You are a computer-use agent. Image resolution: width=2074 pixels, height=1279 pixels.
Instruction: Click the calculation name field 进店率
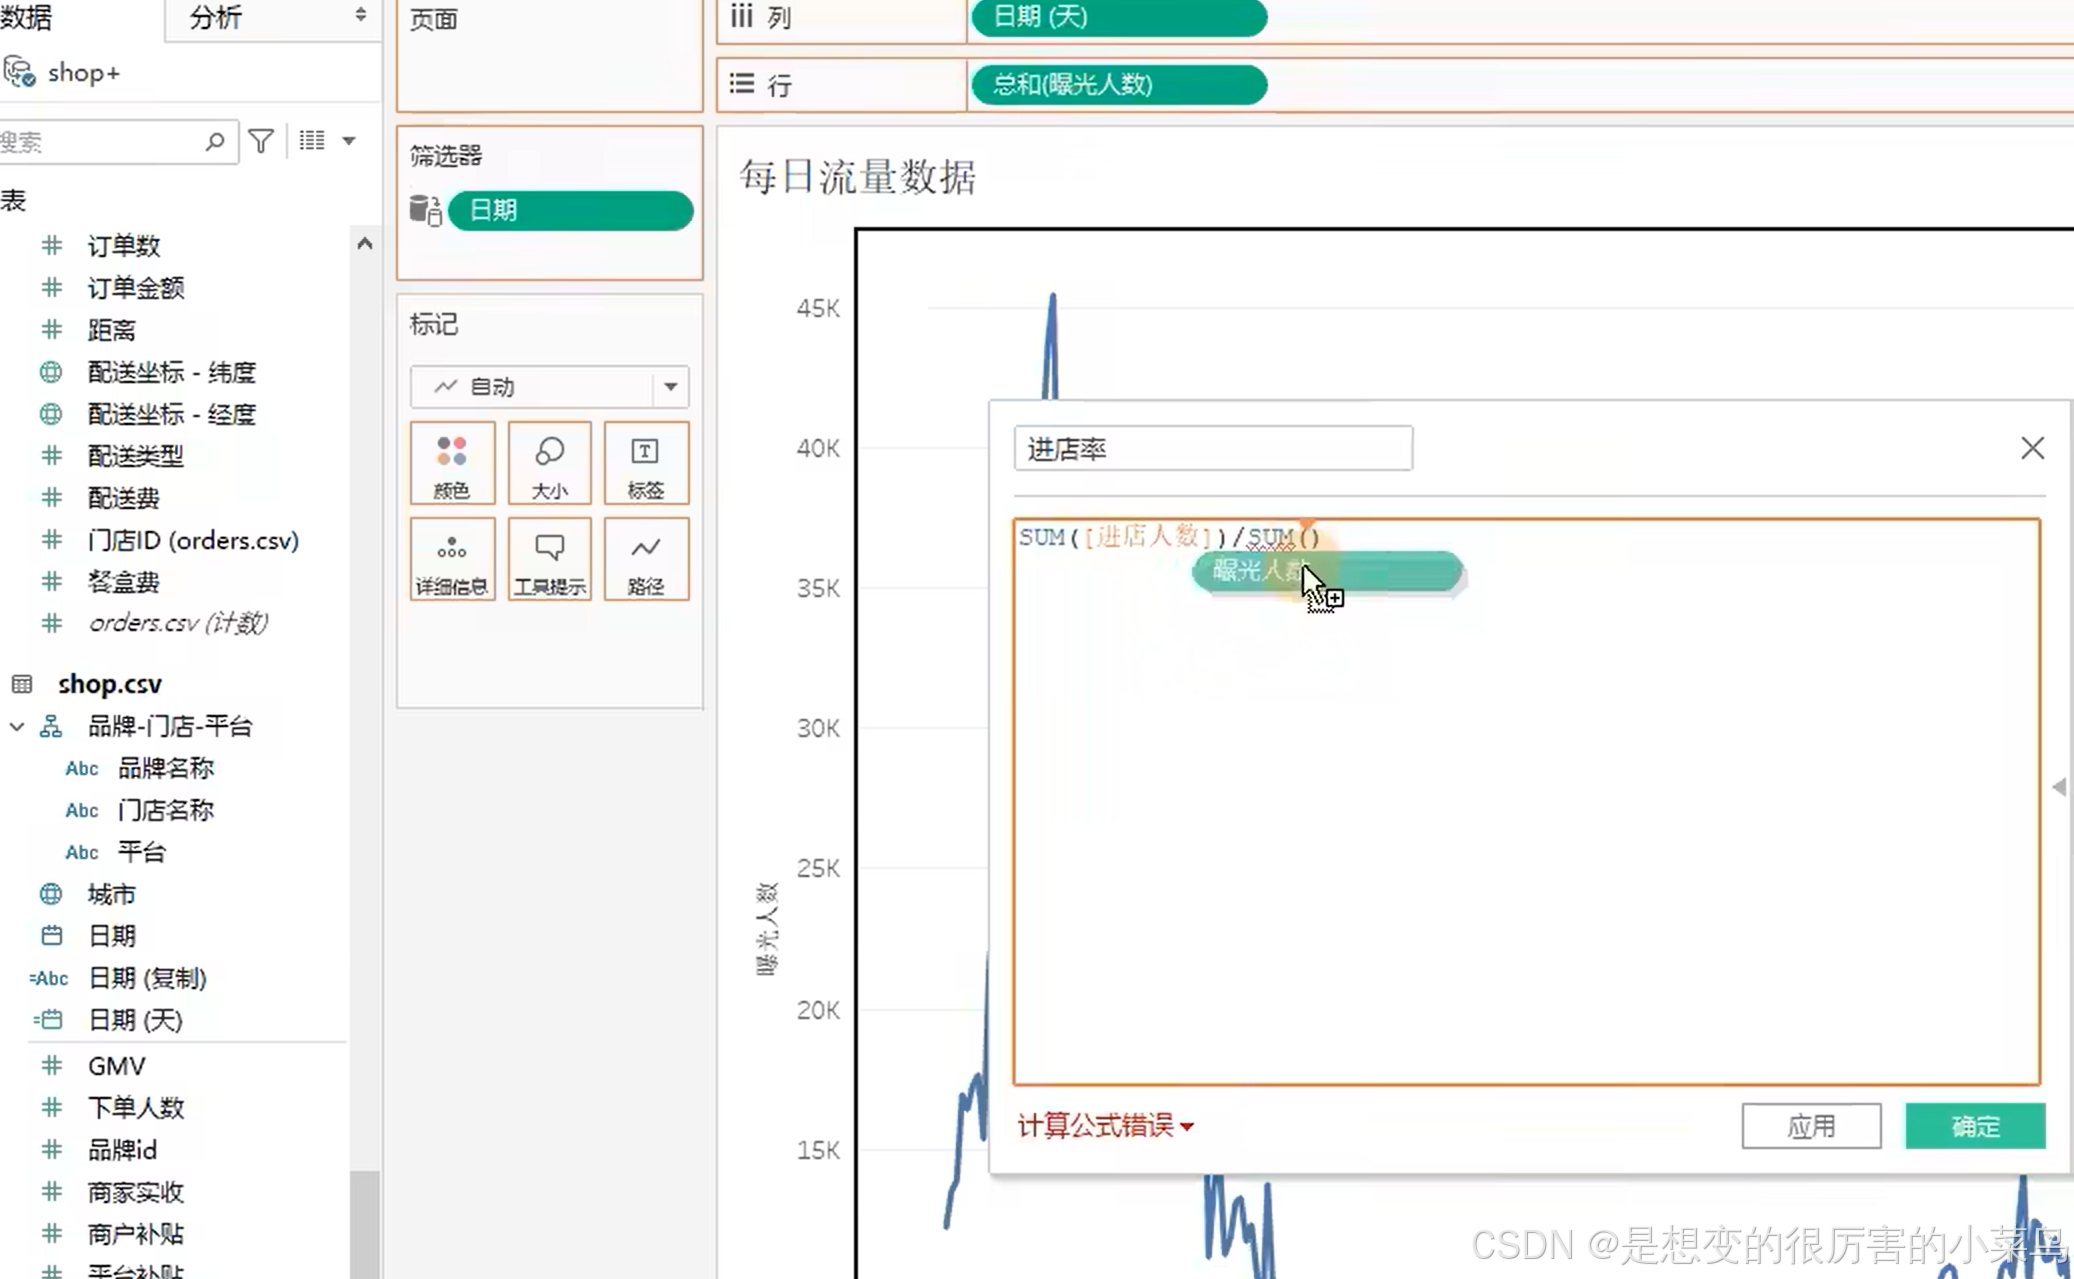1212,449
